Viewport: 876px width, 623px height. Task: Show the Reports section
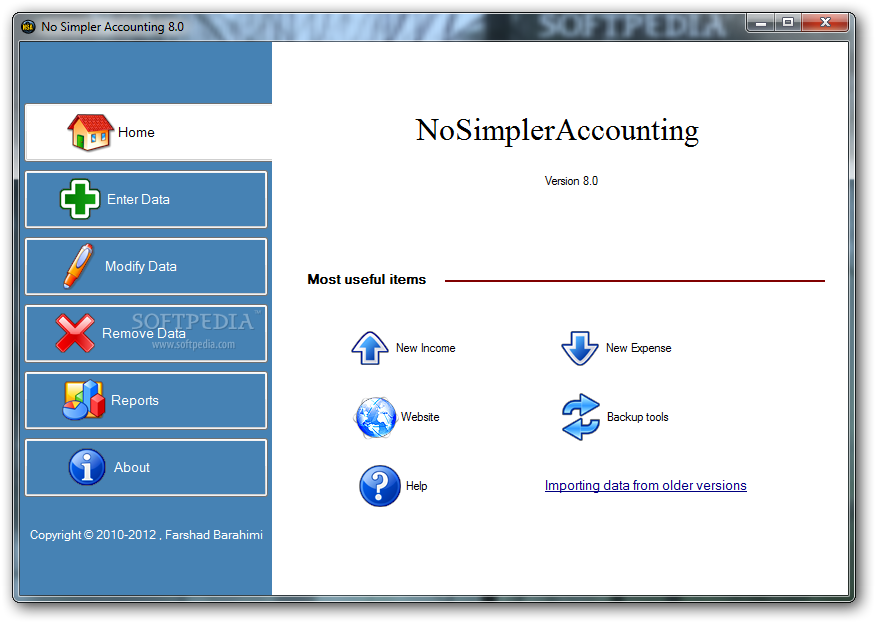[x=146, y=401]
